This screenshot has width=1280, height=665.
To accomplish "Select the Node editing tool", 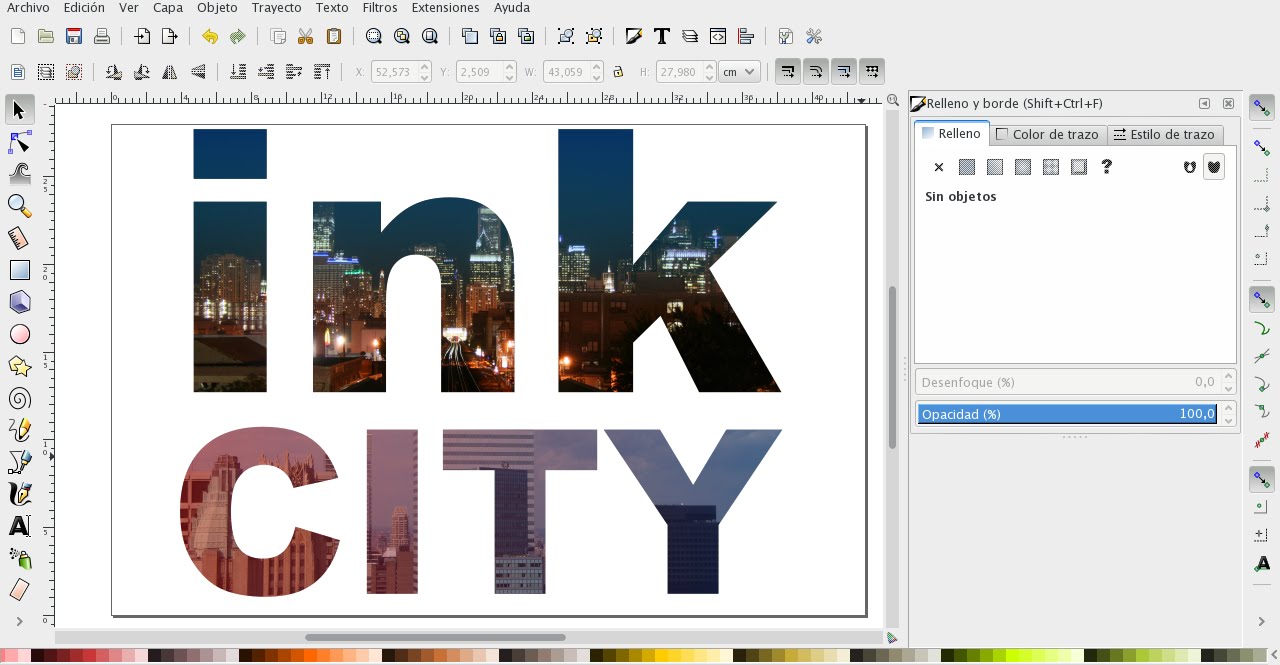I will tap(19, 142).
